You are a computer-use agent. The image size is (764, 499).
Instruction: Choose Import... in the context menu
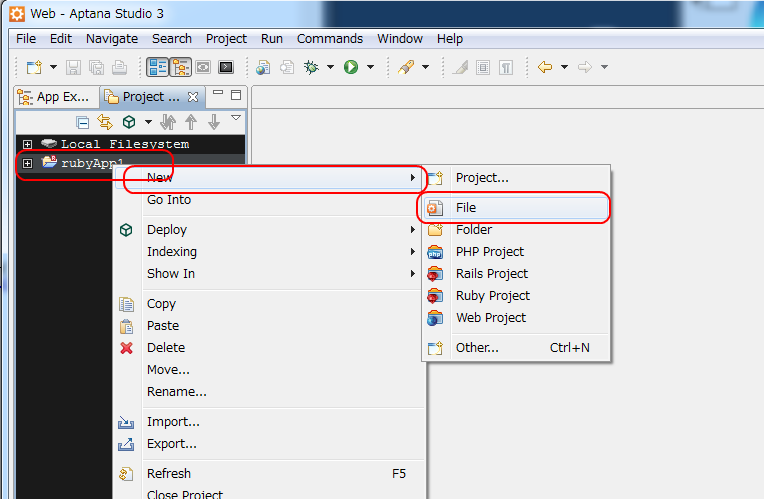point(267,422)
